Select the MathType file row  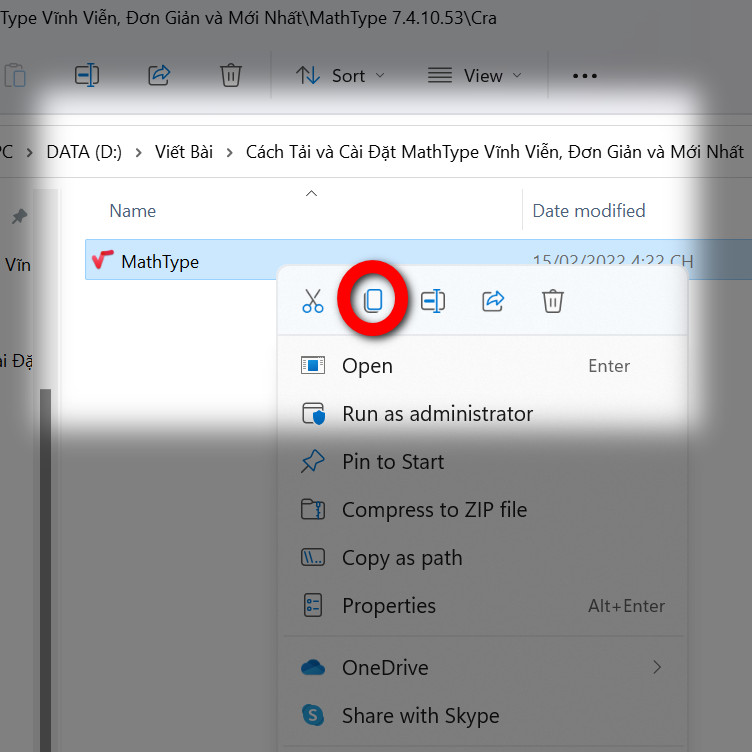[418, 259]
